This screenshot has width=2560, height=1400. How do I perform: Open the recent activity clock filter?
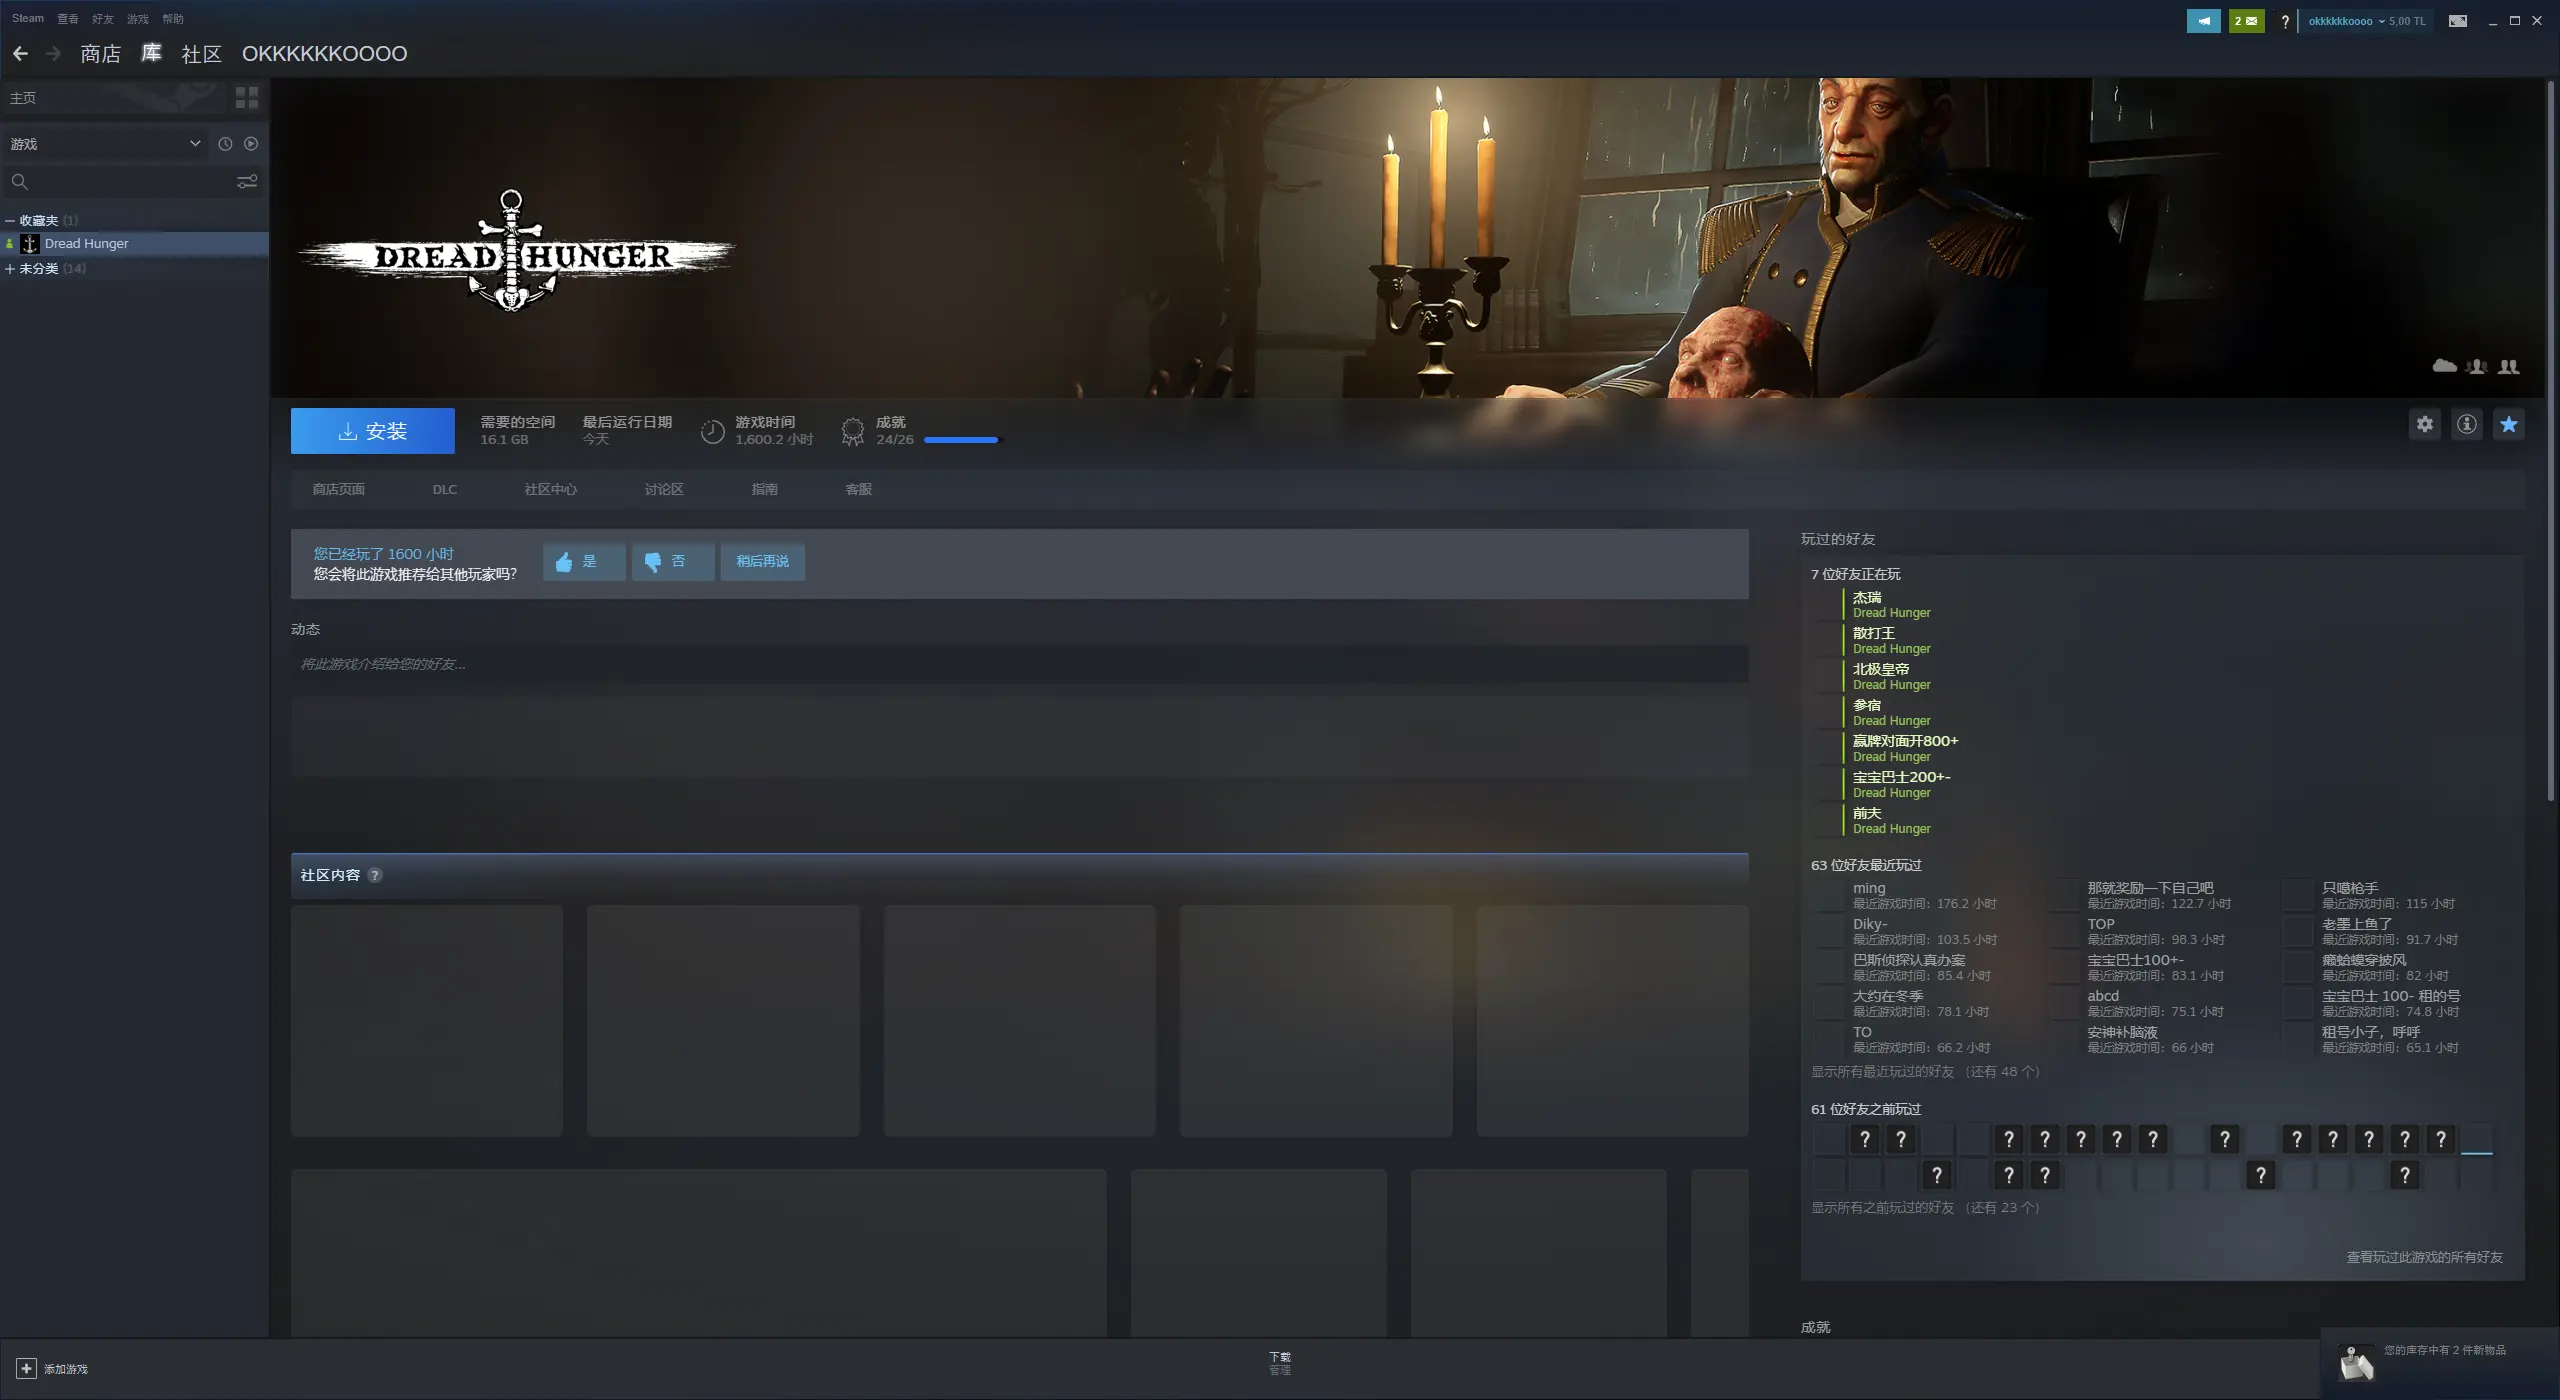coord(225,144)
